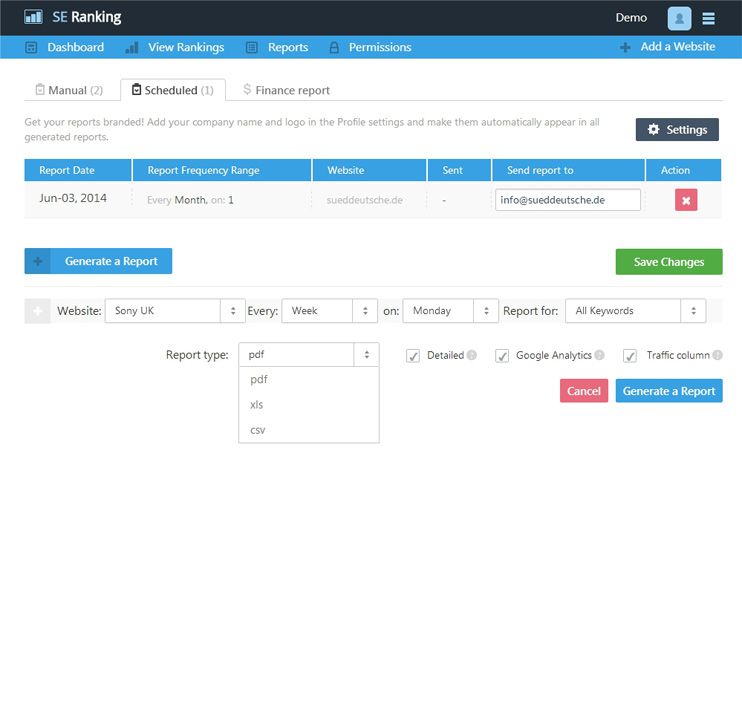The width and height of the screenshot is (742, 714).
Task: Toggle the Detailed checkbox
Action: pos(413,356)
